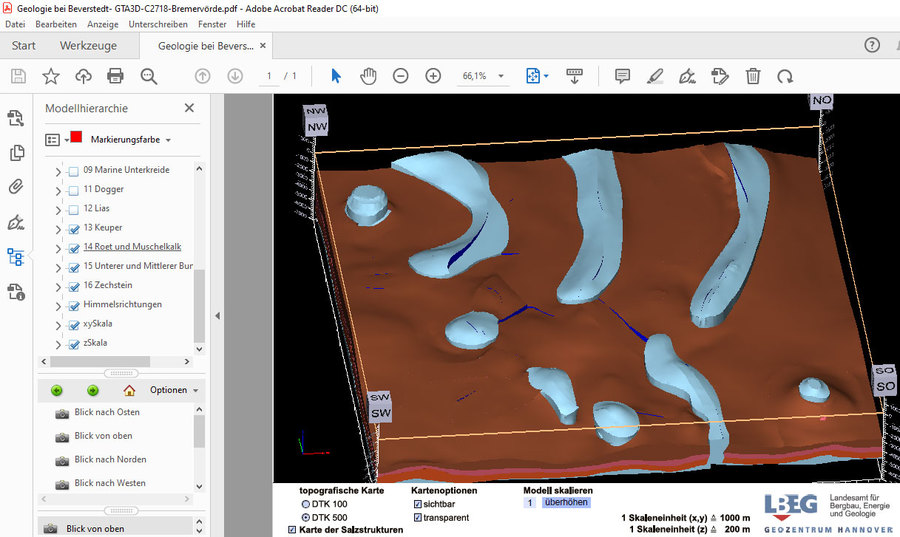This screenshot has width=900, height=537.
Task: Toggle the transparent map option
Action: [x=417, y=518]
